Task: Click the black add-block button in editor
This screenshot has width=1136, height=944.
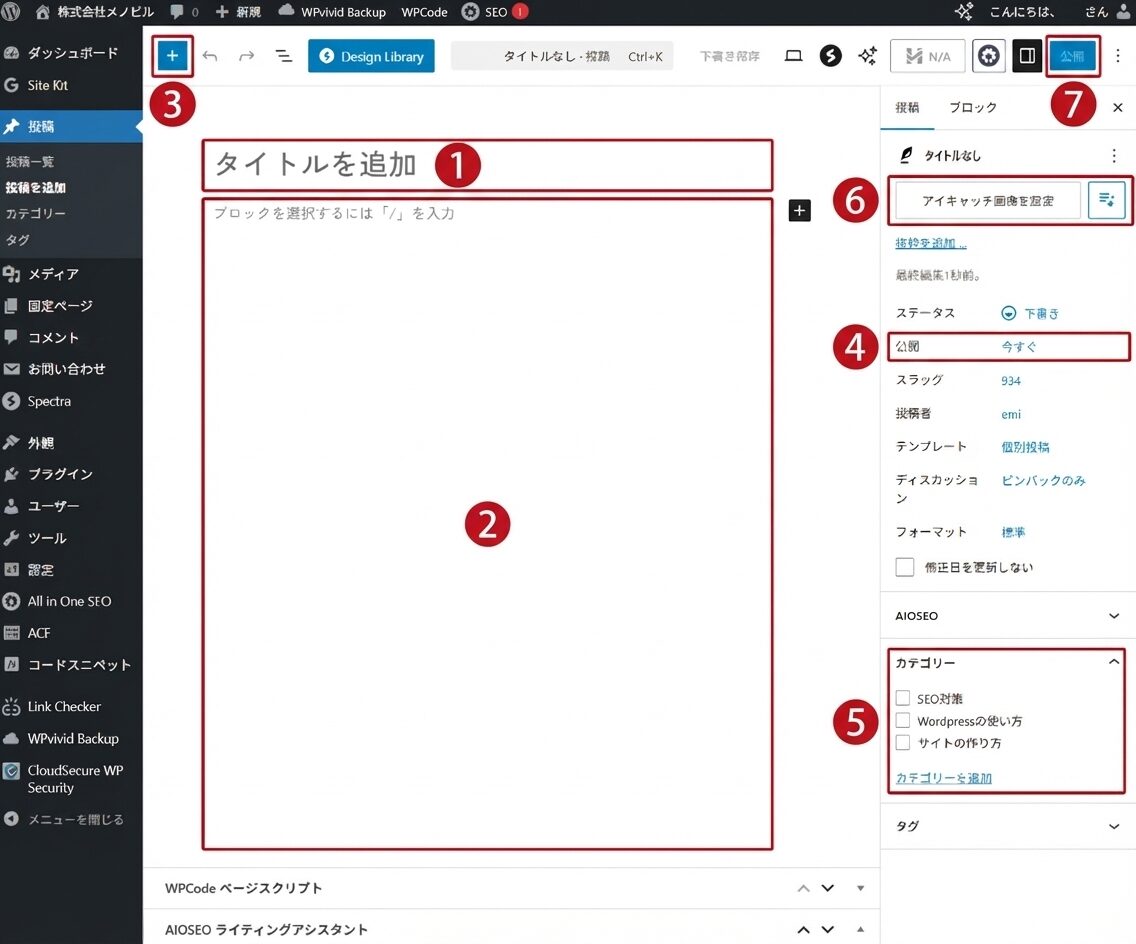Action: pyautogui.click(x=799, y=210)
